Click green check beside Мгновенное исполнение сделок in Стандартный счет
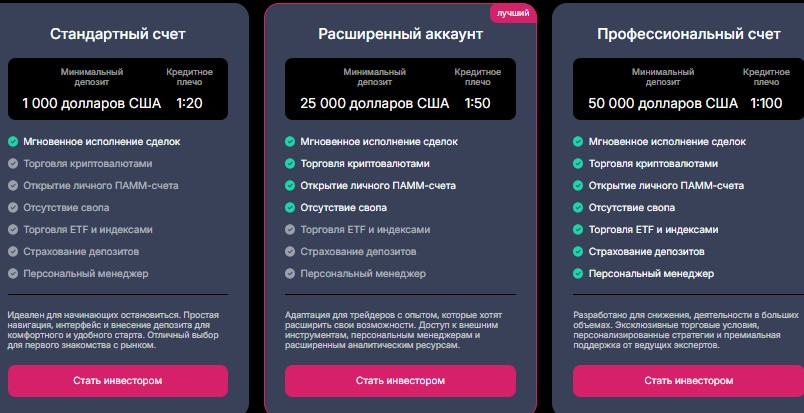804x413 pixels. pyautogui.click(x=13, y=142)
